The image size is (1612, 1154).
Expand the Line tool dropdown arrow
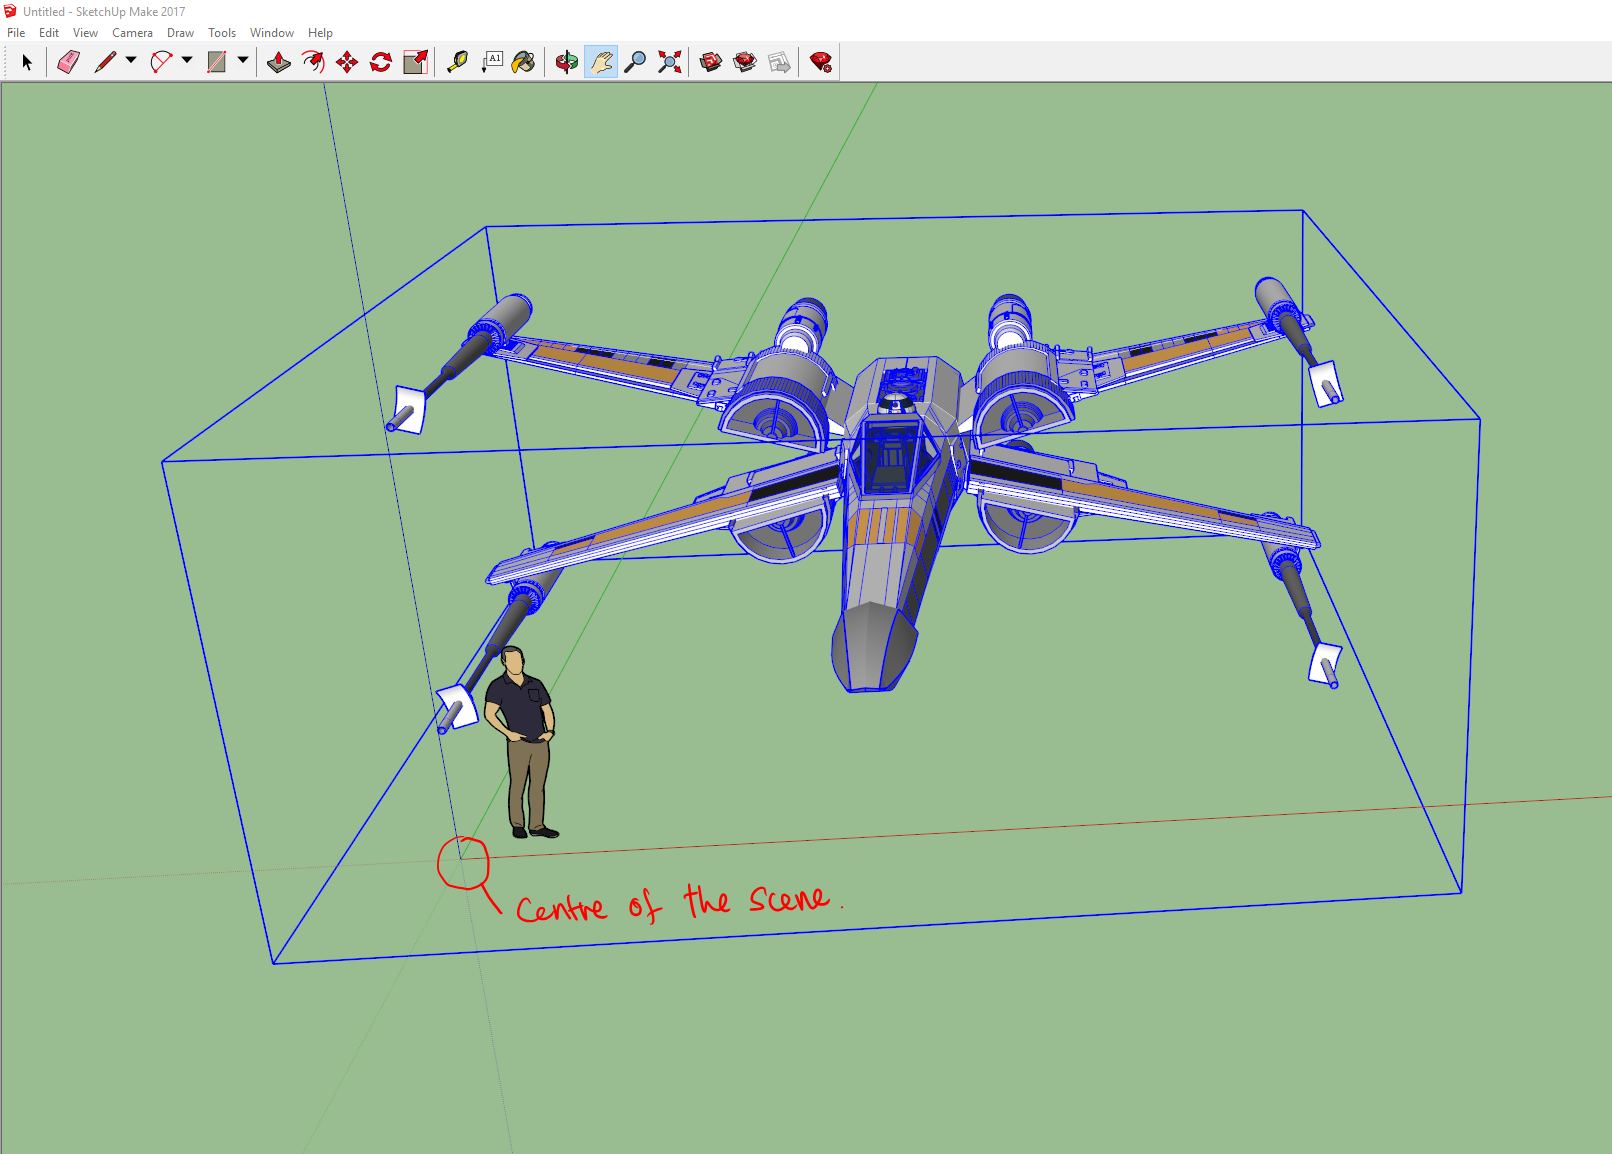pyautogui.click(x=131, y=61)
